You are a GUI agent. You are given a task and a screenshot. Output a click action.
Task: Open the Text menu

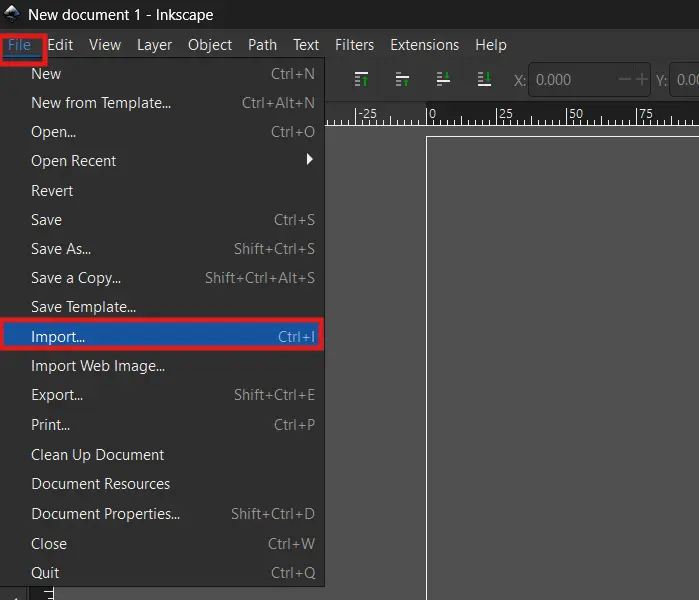click(x=306, y=45)
